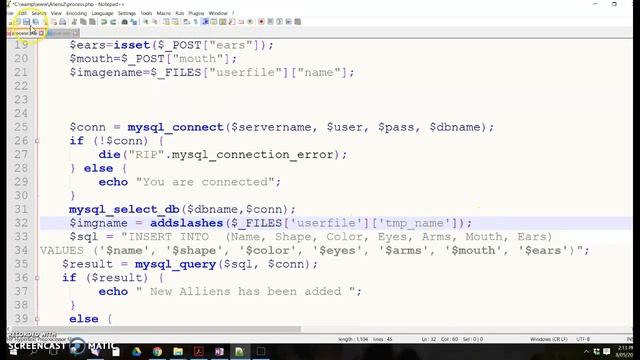Click addslashes on line 32
The height and width of the screenshot is (360, 640).
click(187, 223)
